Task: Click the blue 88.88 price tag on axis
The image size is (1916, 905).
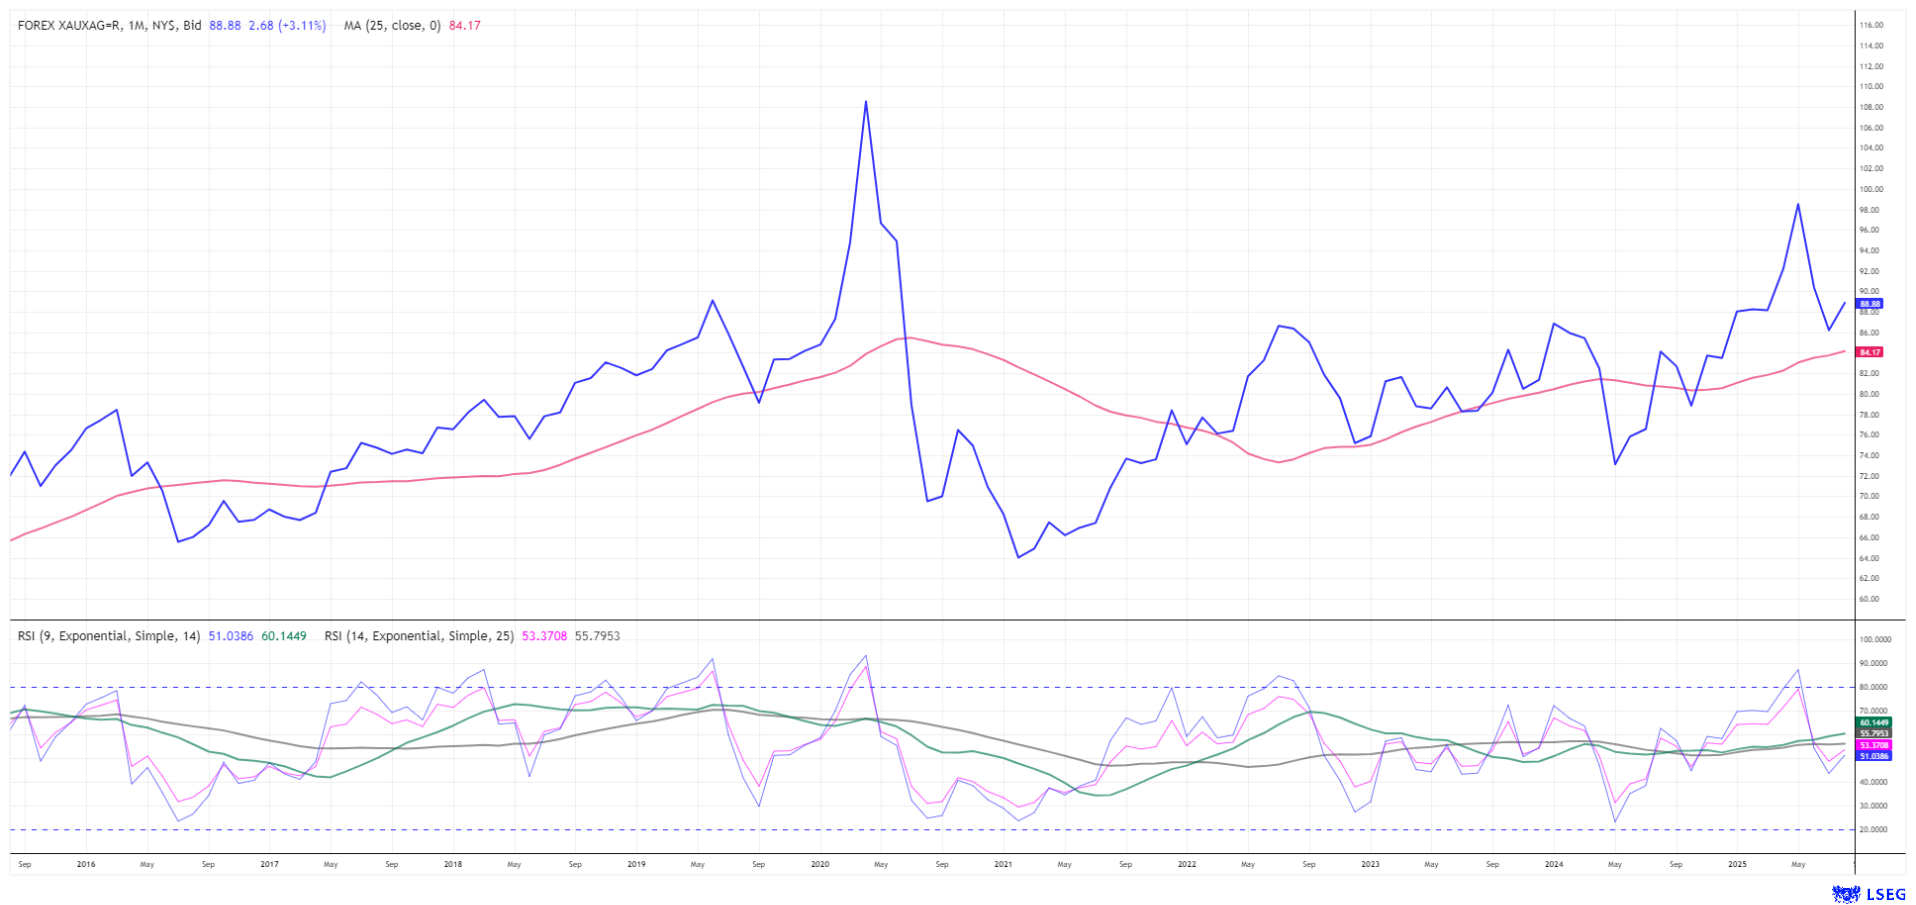Action: 1869,303
